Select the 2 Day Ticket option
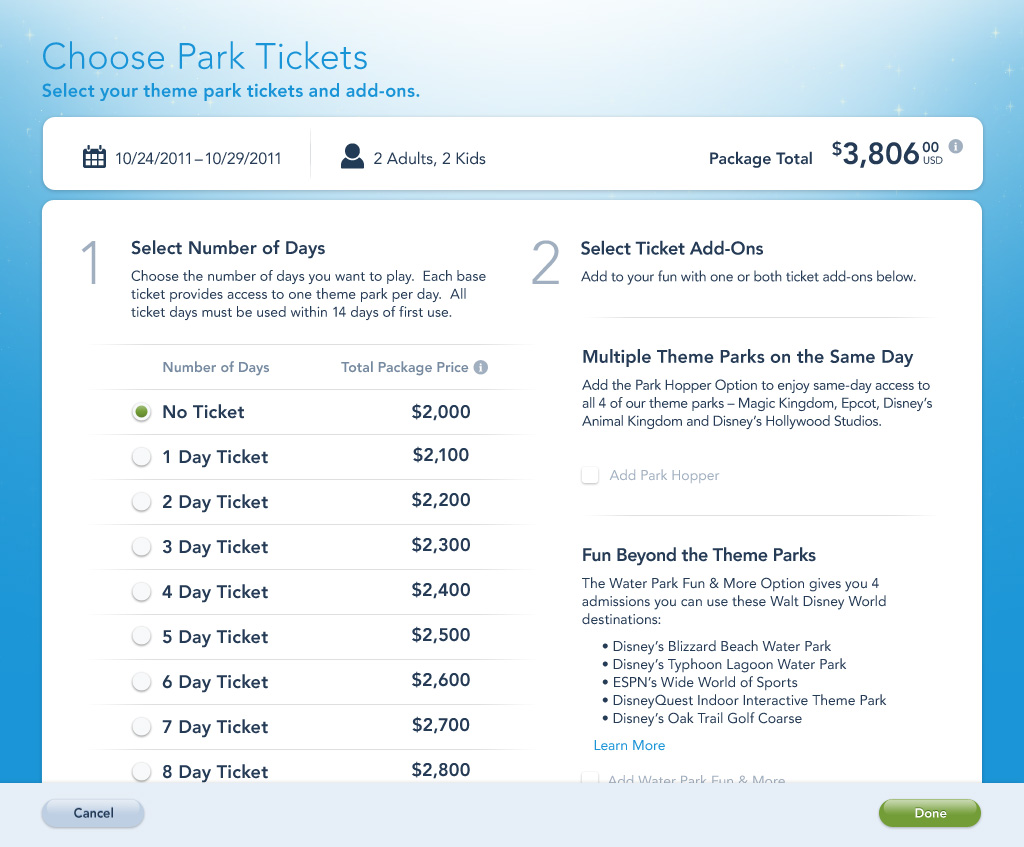The height and width of the screenshot is (847, 1024). point(142,502)
